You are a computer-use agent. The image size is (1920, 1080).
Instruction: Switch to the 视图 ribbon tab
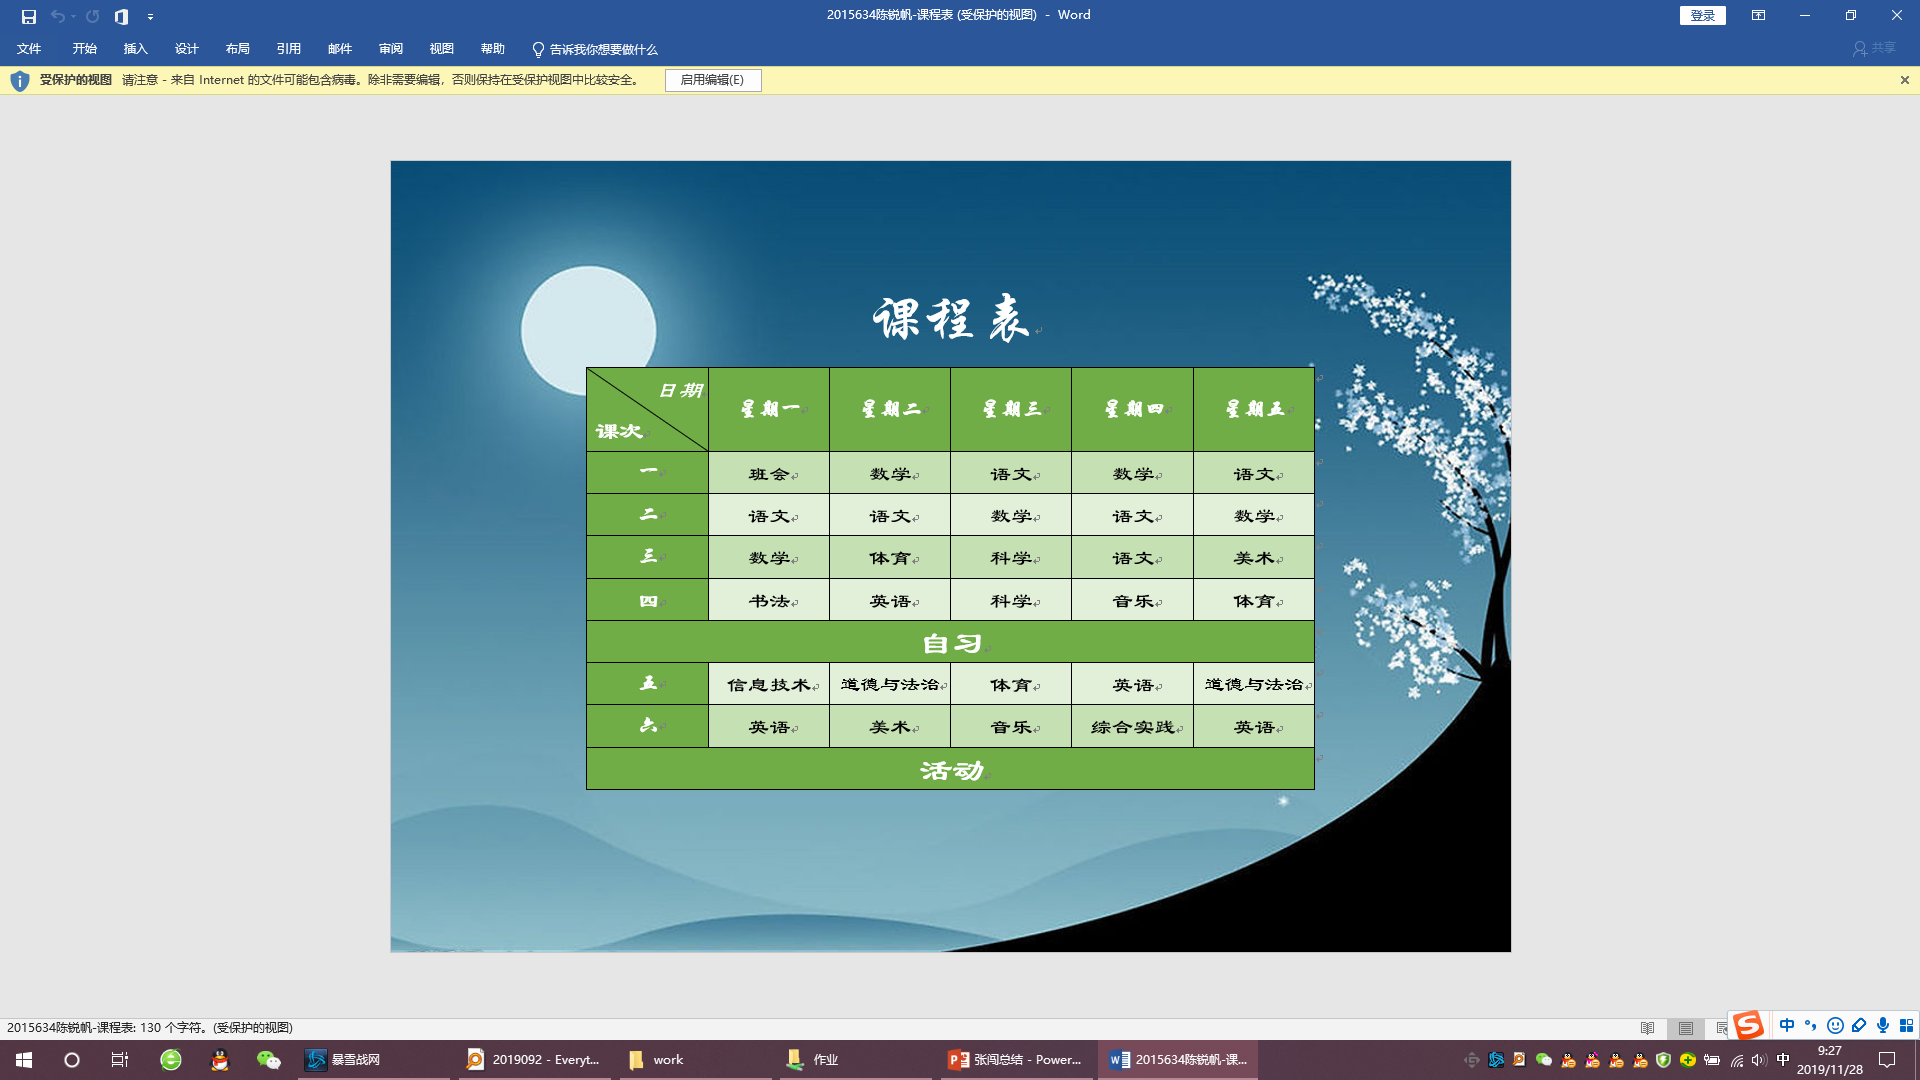441,49
